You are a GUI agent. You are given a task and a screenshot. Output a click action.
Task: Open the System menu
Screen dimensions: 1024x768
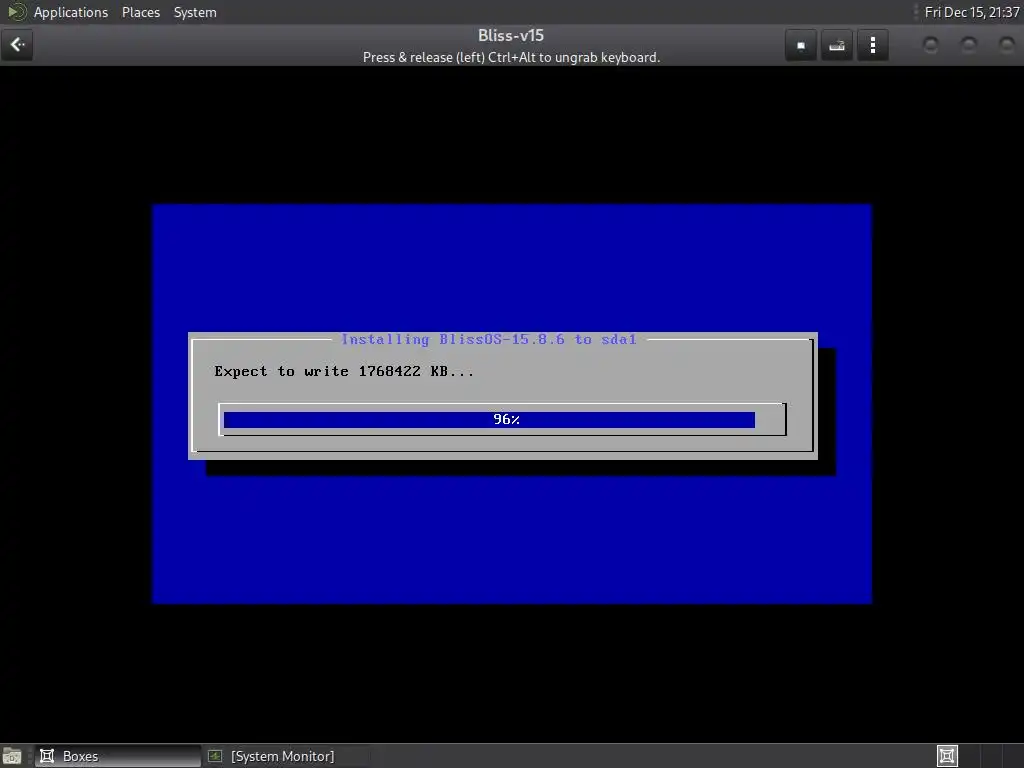coord(195,12)
